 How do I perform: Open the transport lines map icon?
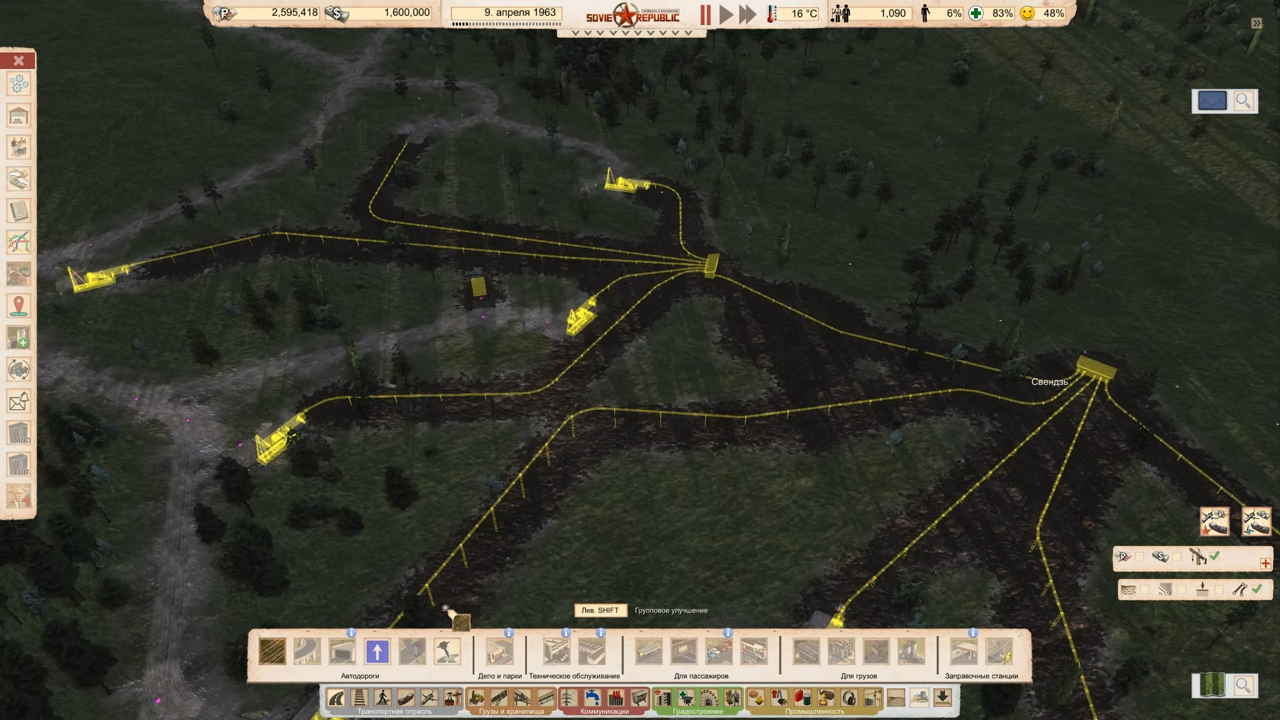[19, 243]
